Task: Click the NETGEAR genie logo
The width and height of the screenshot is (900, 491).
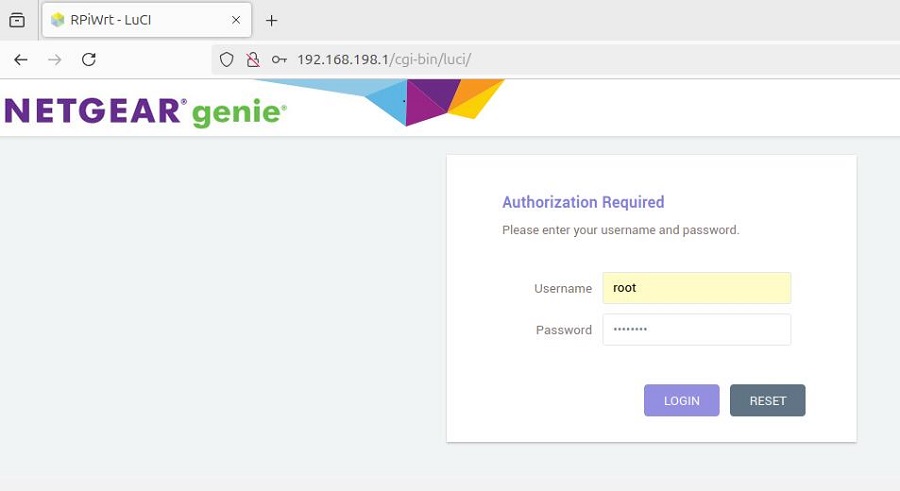Action: click(146, 111)
